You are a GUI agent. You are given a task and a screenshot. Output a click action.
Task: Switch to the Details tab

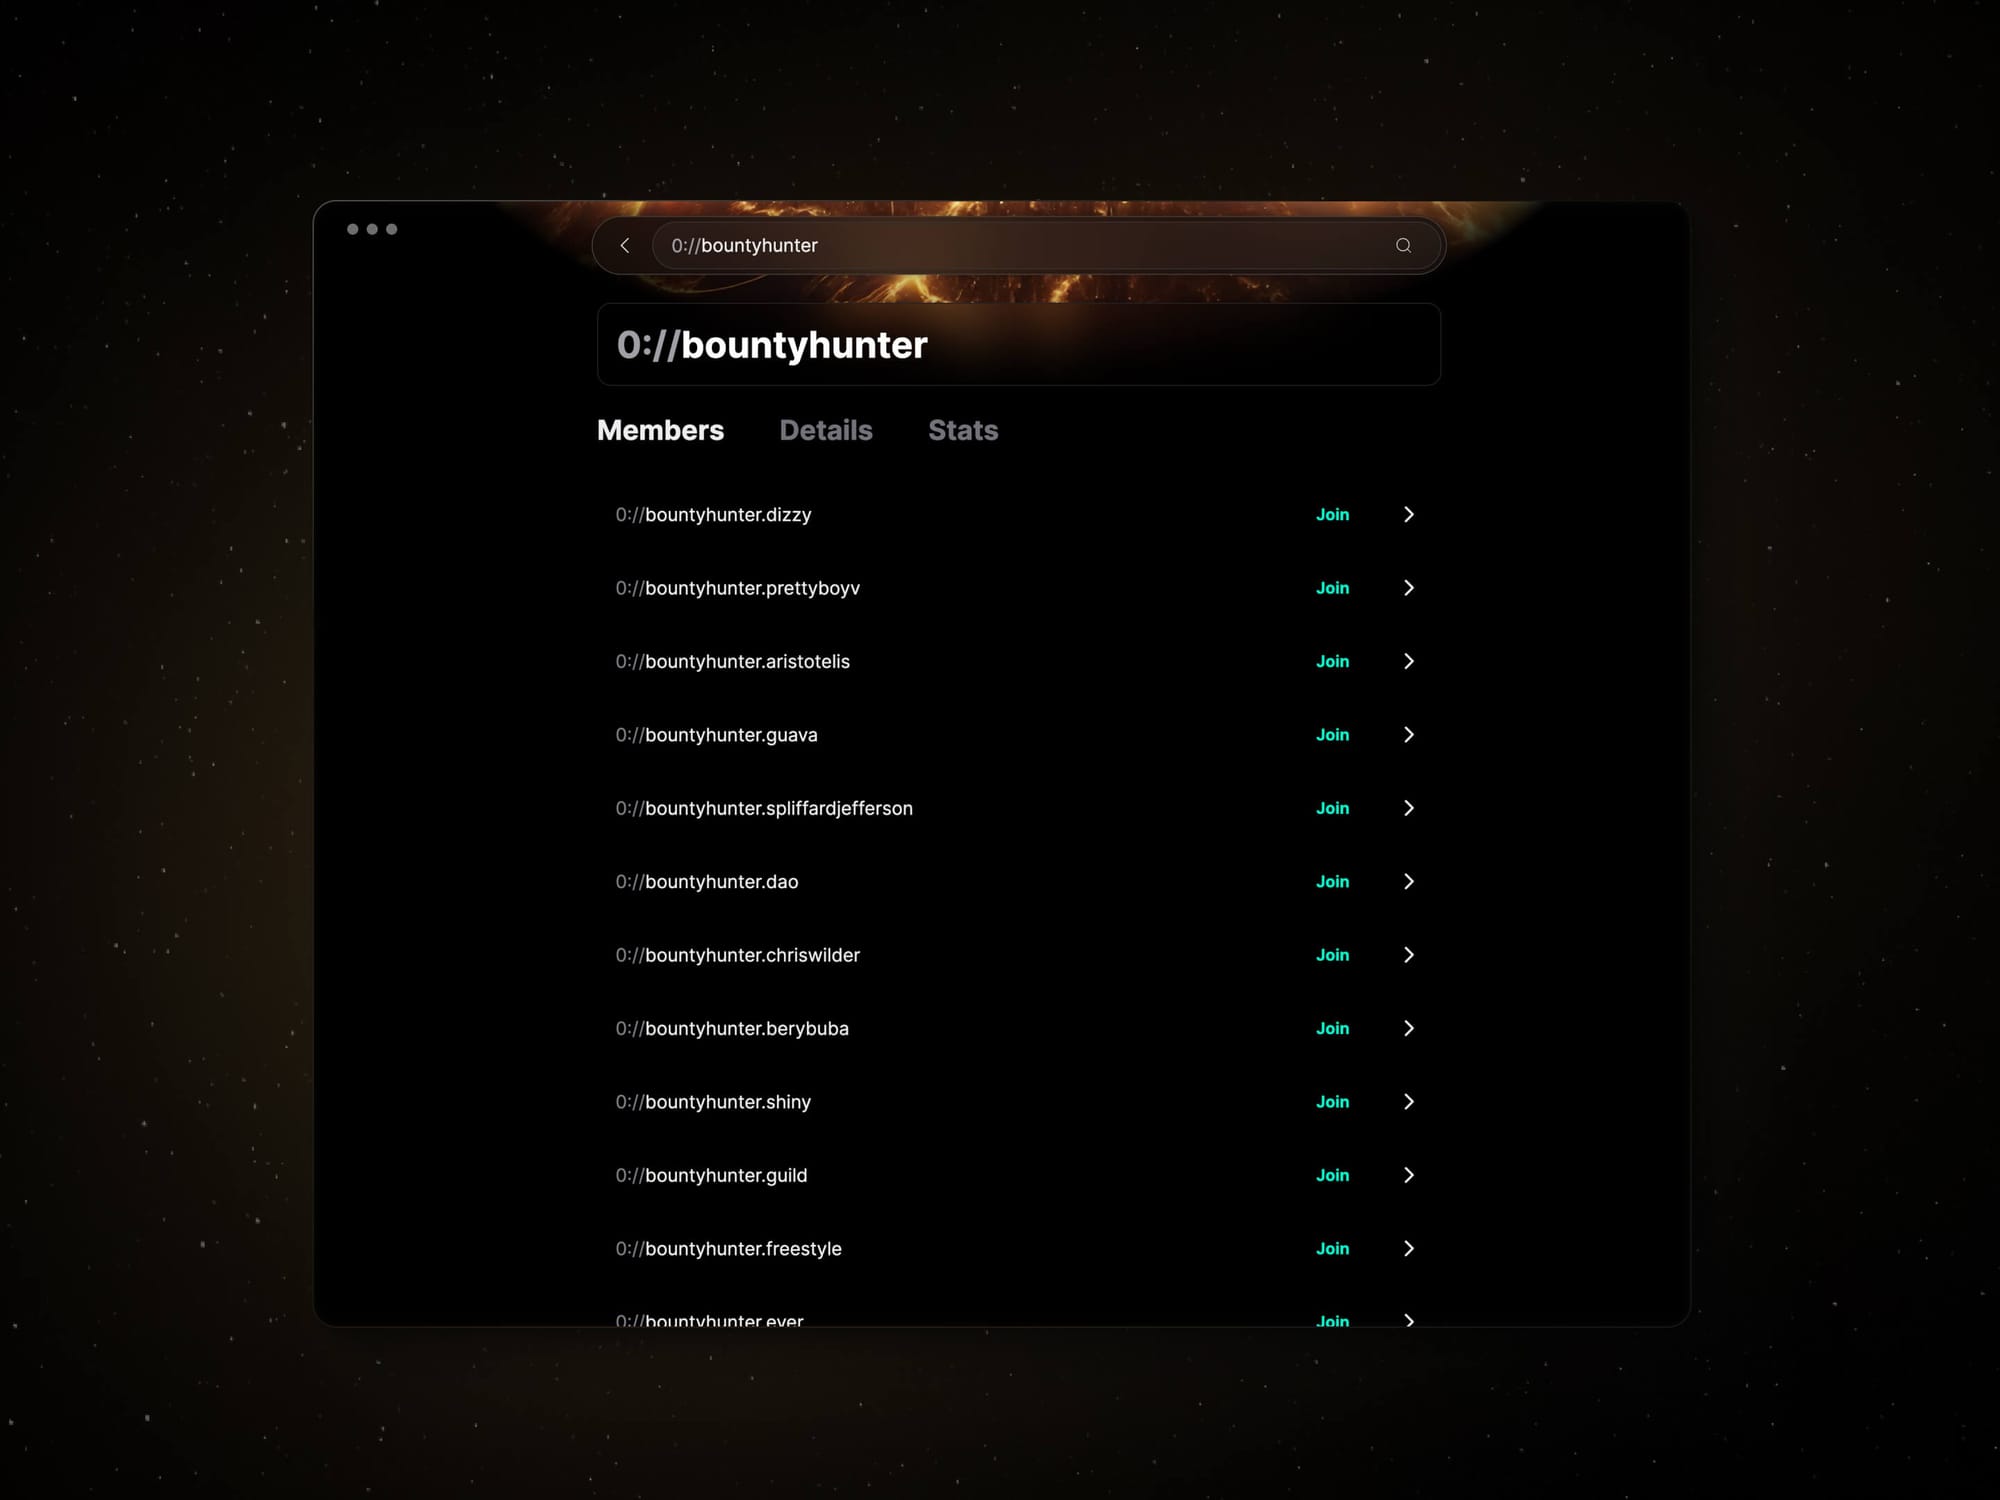point(826,430)
